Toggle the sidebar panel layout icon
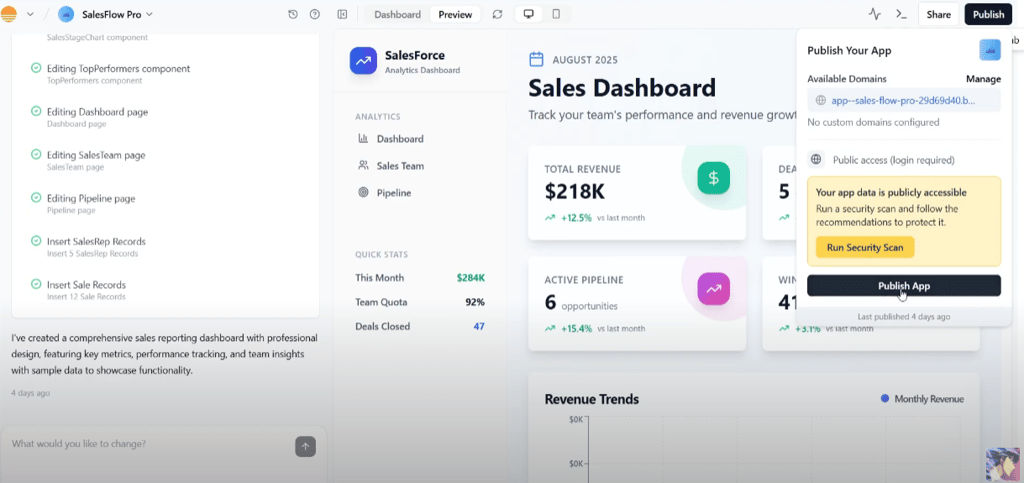 (342, 14)
